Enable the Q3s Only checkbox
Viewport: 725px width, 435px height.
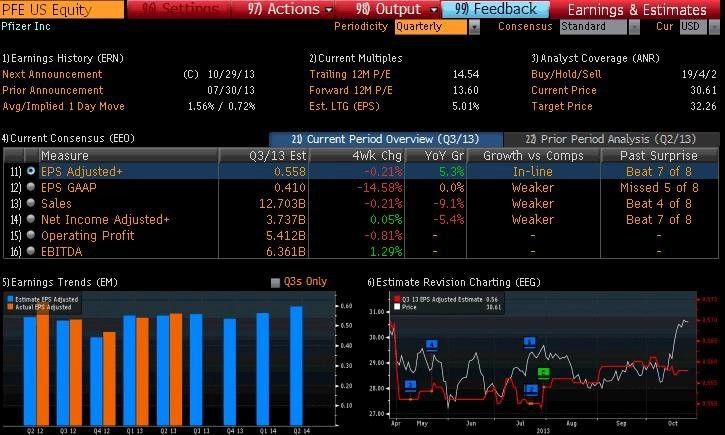coord(276,282)
